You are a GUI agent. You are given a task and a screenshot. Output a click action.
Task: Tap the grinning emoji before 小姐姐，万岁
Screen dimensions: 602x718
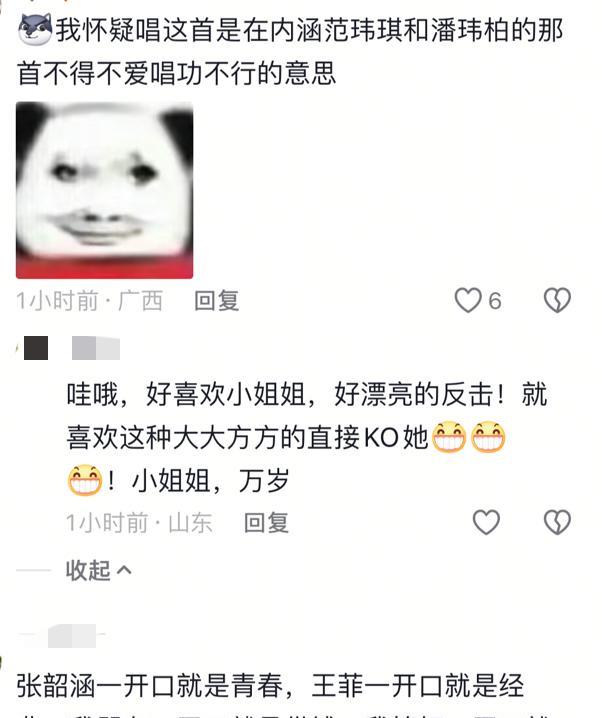[85, 480]
